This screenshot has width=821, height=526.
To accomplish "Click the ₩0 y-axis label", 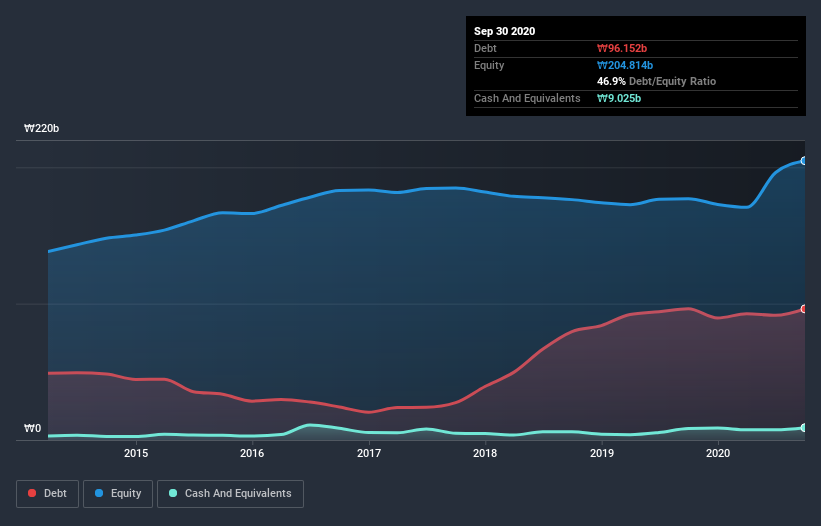I will (x=32, y=428).
